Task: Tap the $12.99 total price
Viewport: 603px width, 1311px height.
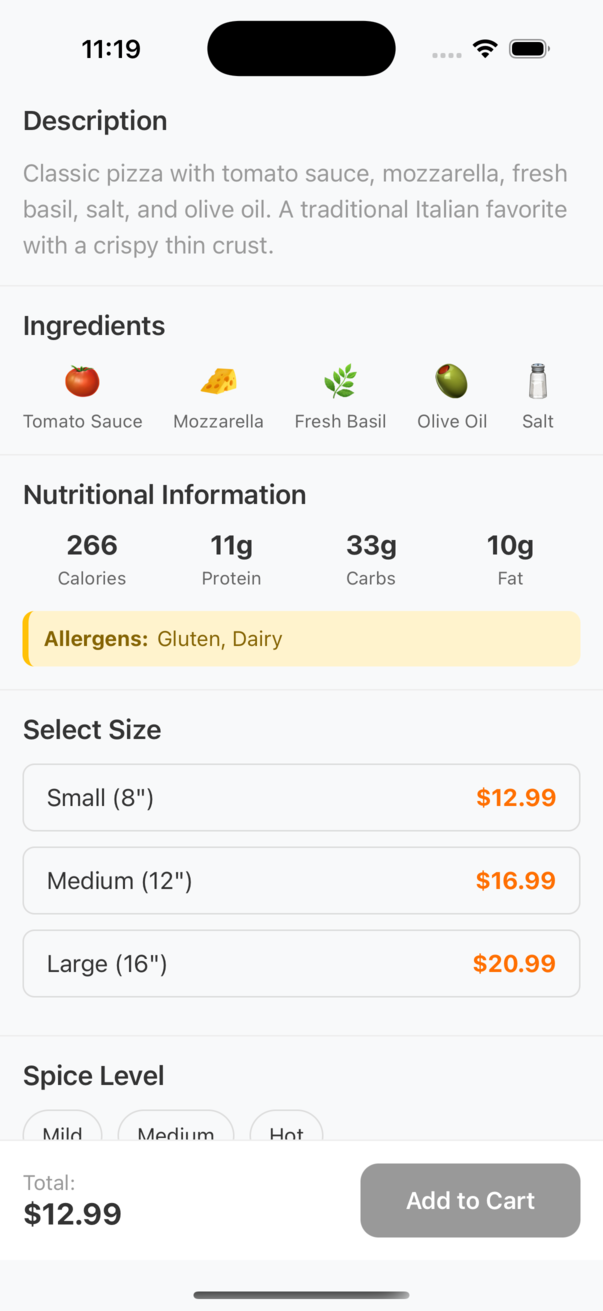Action: click(72, 1214)
